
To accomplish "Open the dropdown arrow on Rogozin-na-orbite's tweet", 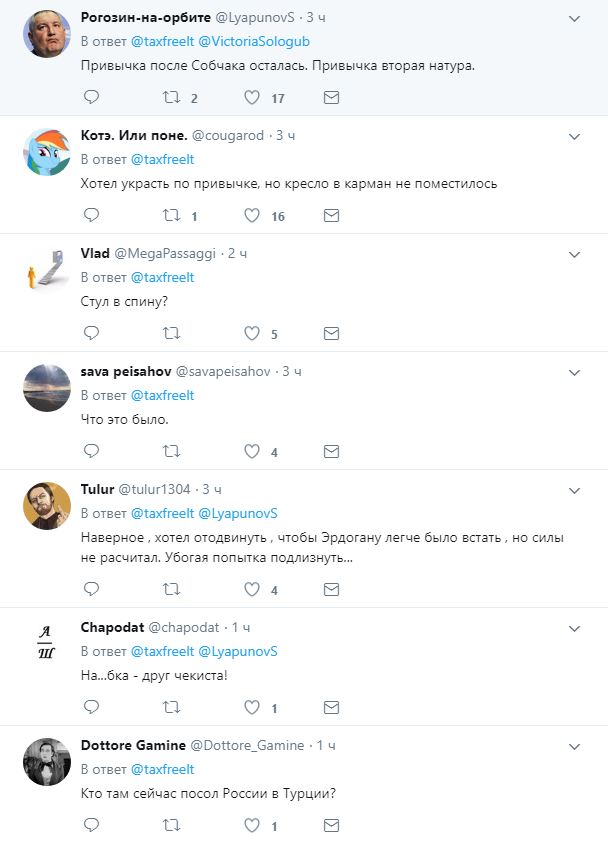I will (x=574, y=18).
